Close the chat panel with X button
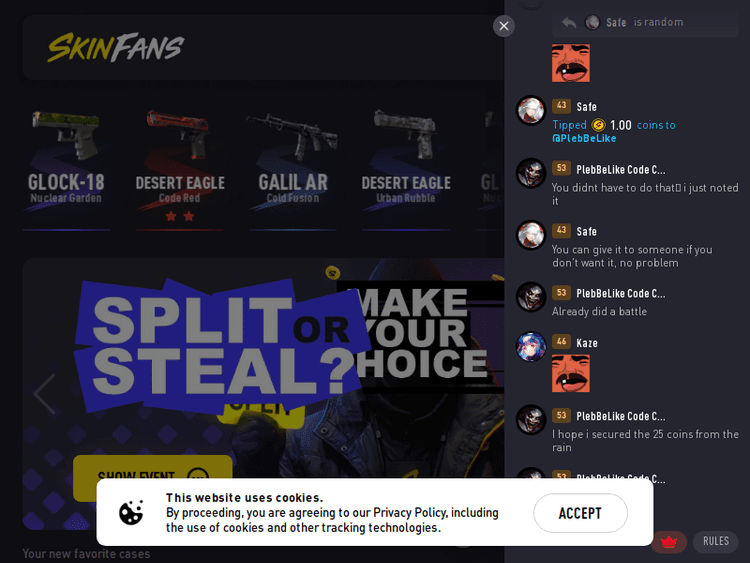The width and height of the screenshot is (750, 563). tap(504, 26)
